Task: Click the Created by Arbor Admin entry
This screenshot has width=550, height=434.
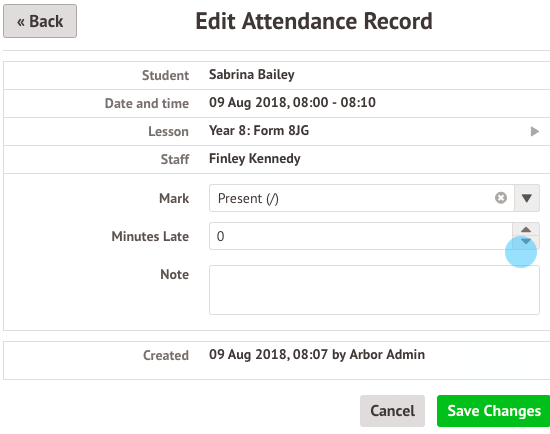Action: [x=317, y=355]
